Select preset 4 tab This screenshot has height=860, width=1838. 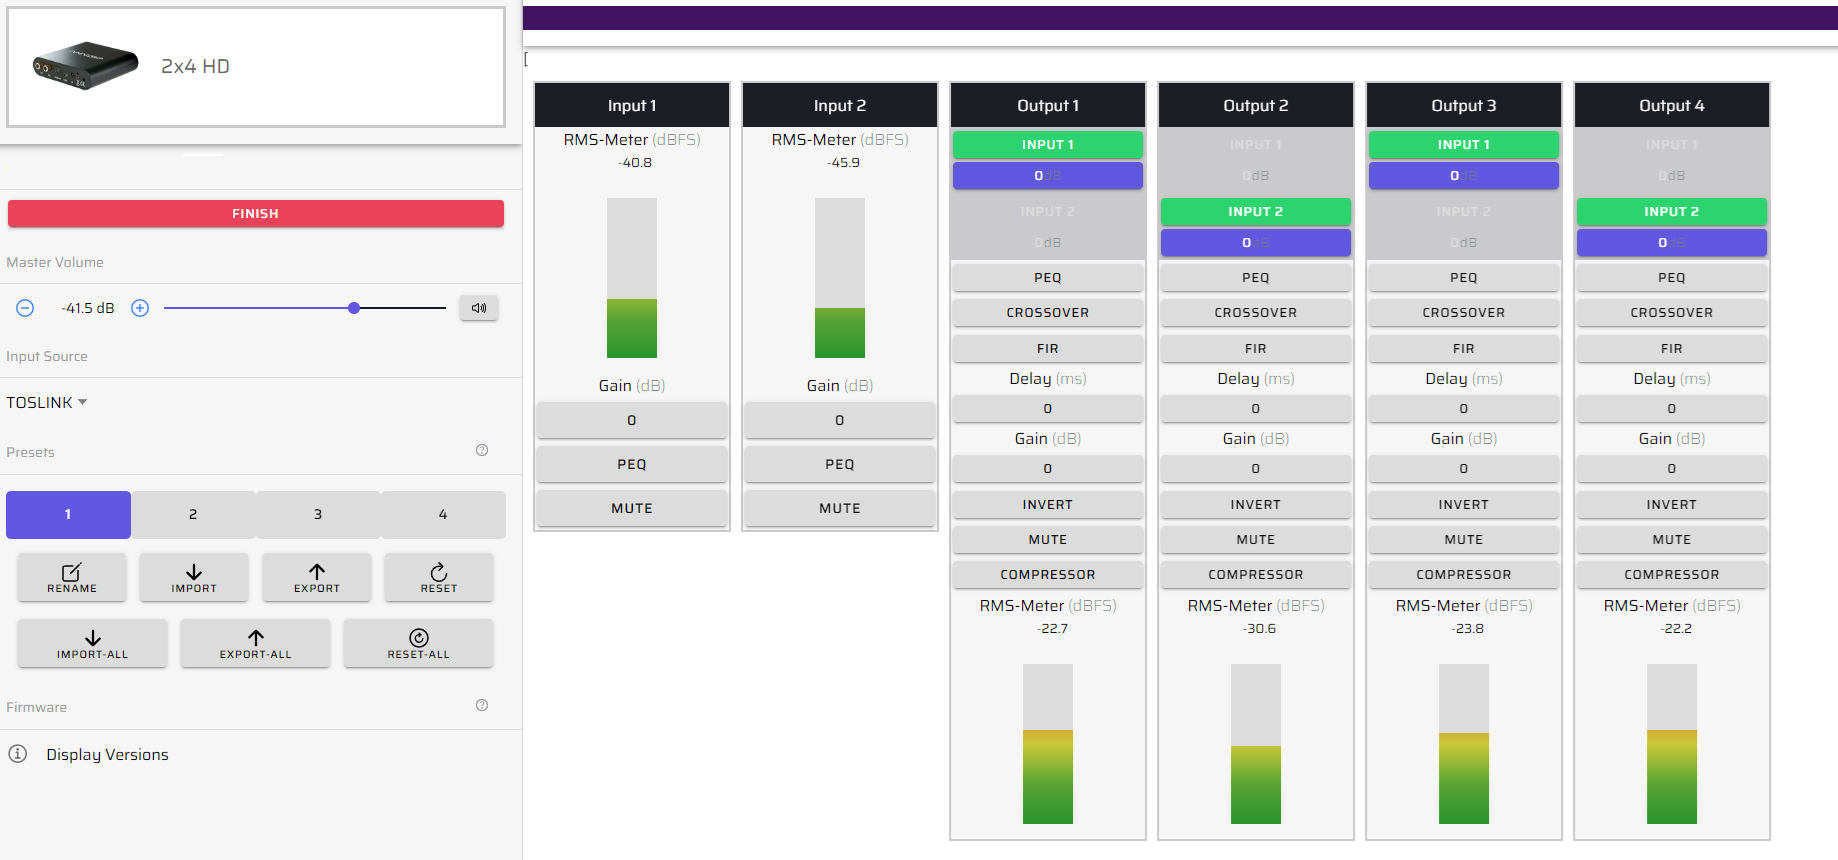point(443,514)
